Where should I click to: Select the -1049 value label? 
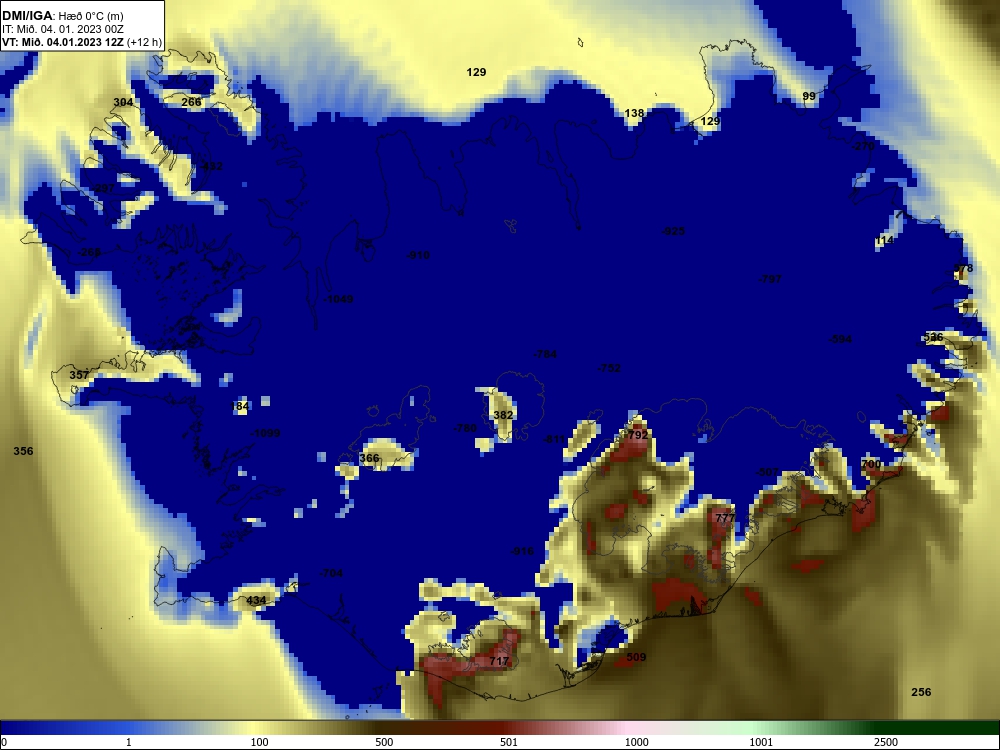338,299
